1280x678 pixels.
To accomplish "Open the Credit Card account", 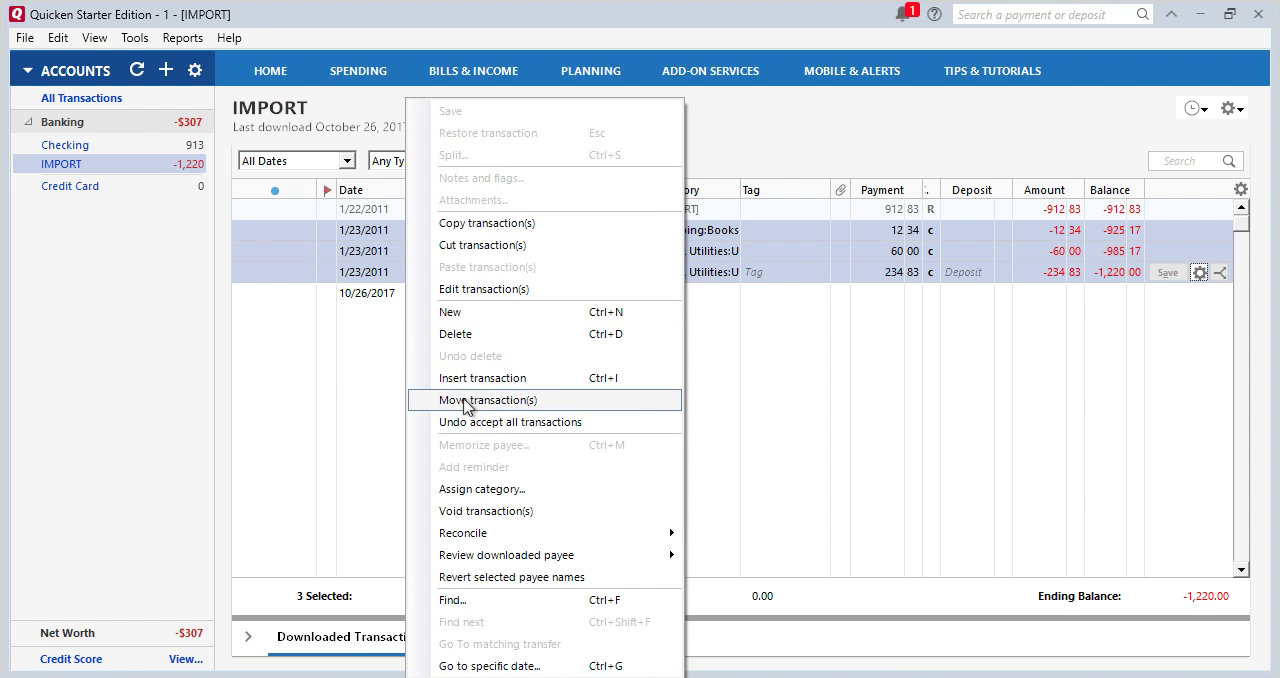I will tap(70, 186).
